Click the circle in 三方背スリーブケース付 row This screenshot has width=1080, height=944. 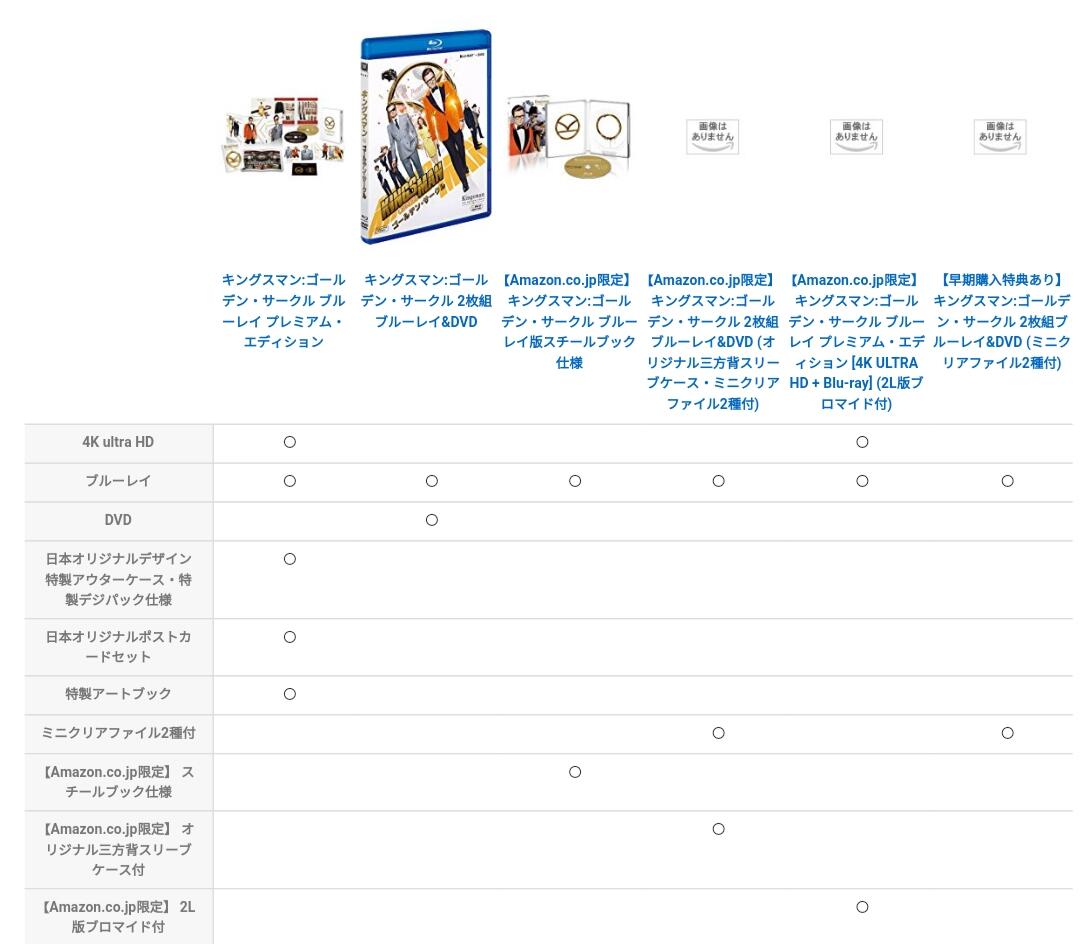718,829
